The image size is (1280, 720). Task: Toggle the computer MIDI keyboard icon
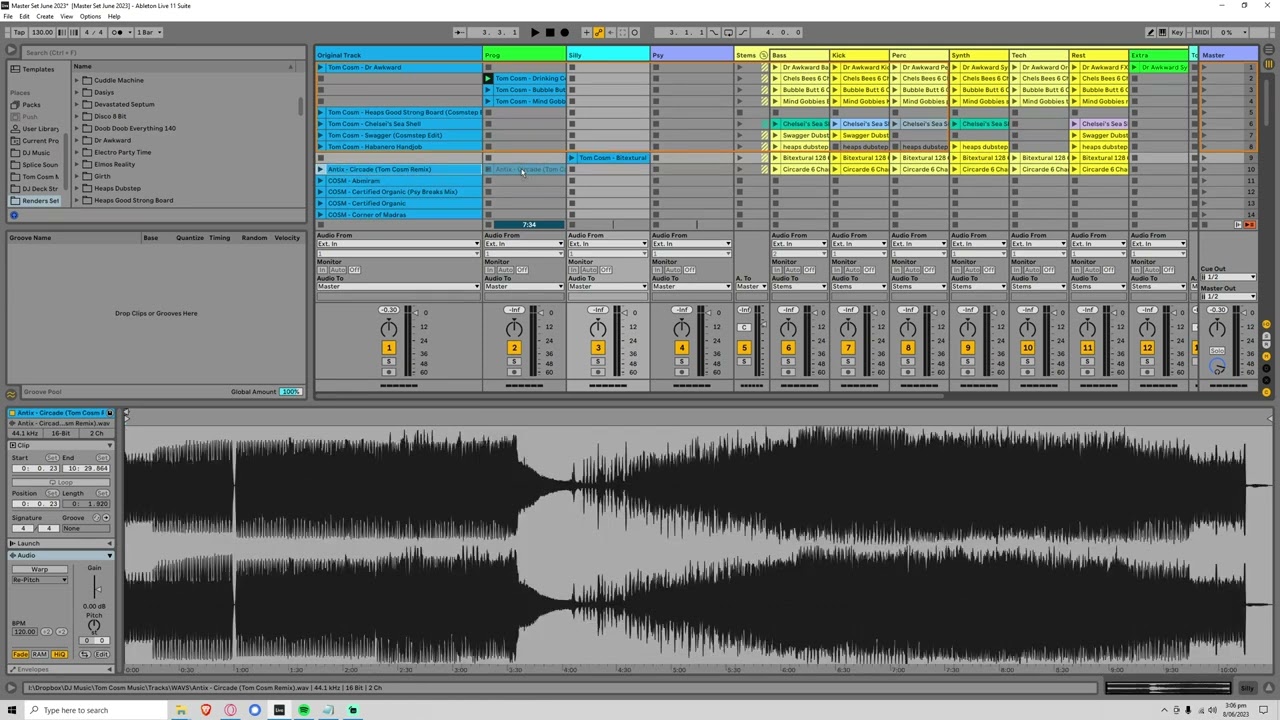coord(1164,32)
